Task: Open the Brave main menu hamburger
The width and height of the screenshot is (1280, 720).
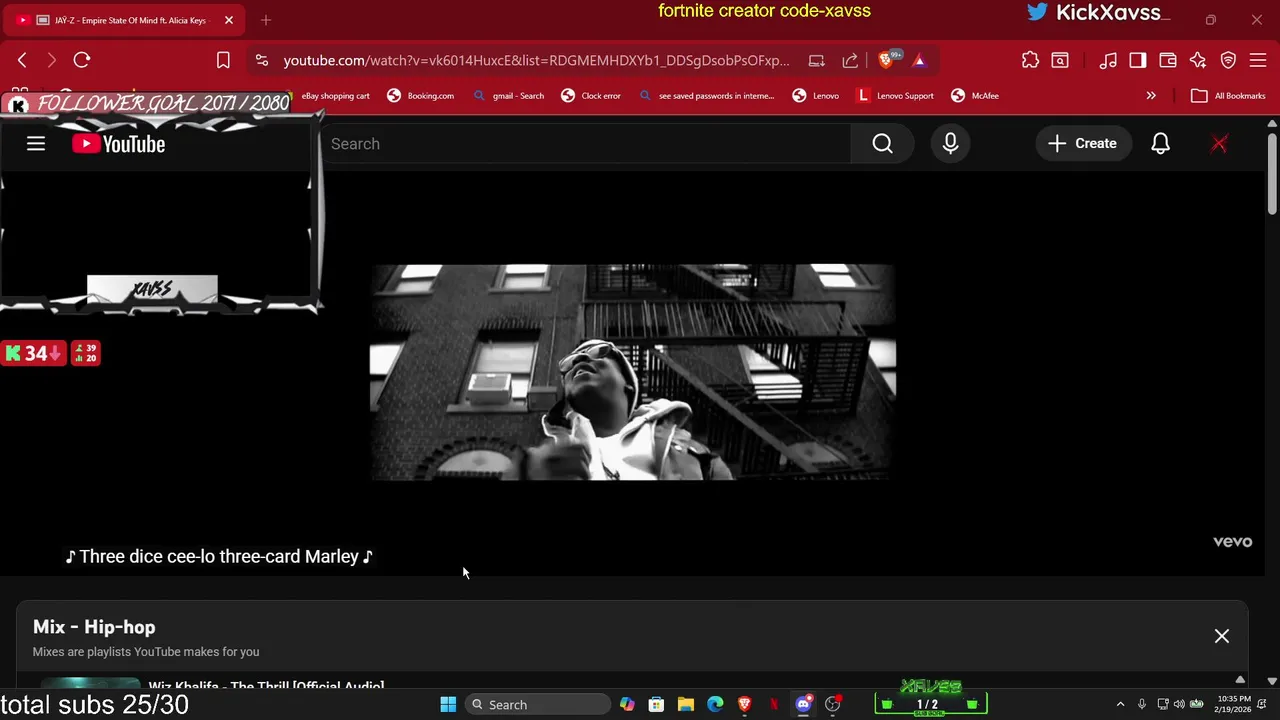Action: tap(1258, 60)
